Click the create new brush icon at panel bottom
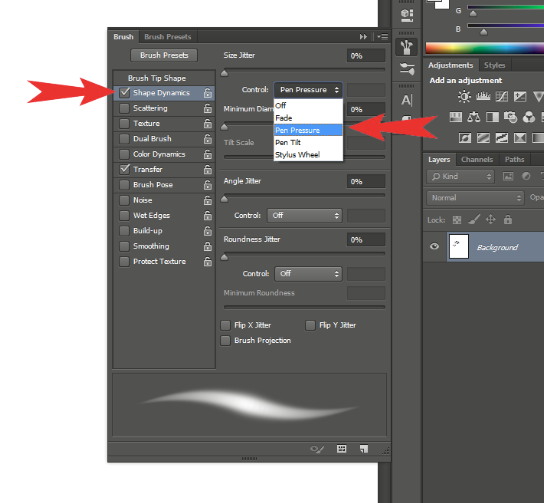This screenshot has width=544, height=503. point(364,449)
